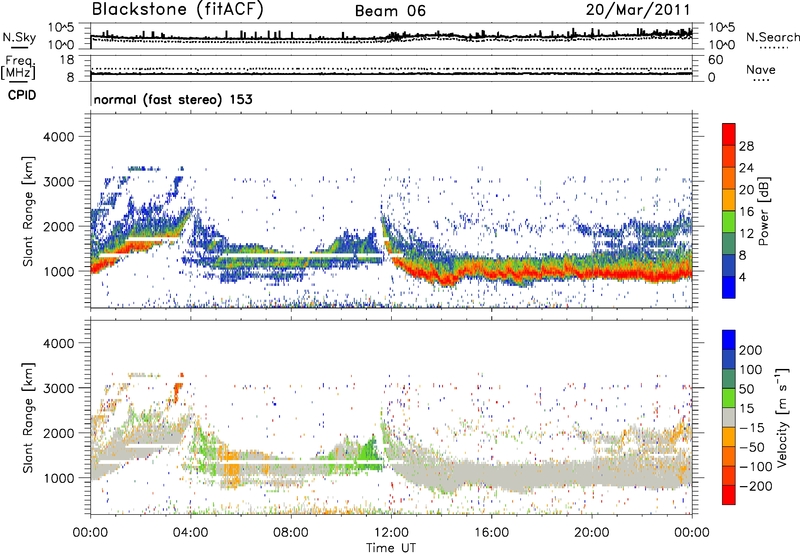Click the "4000" tick in the power panel
800x554 pixels.
tap(59, 137)
